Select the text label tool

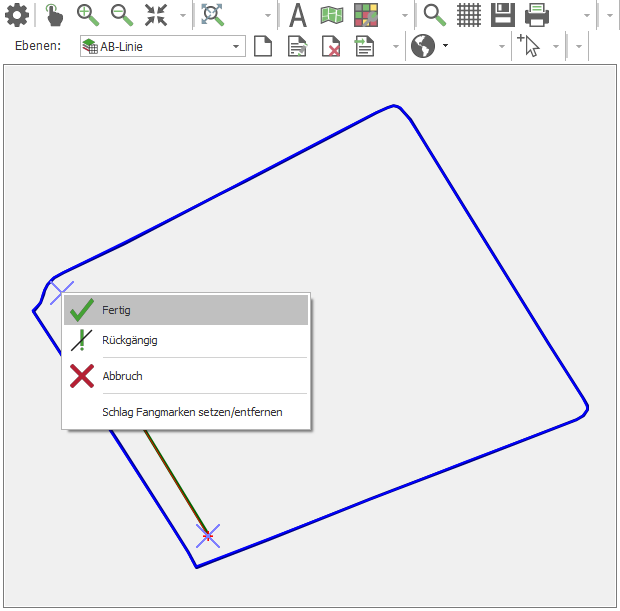tap(297, 15)
